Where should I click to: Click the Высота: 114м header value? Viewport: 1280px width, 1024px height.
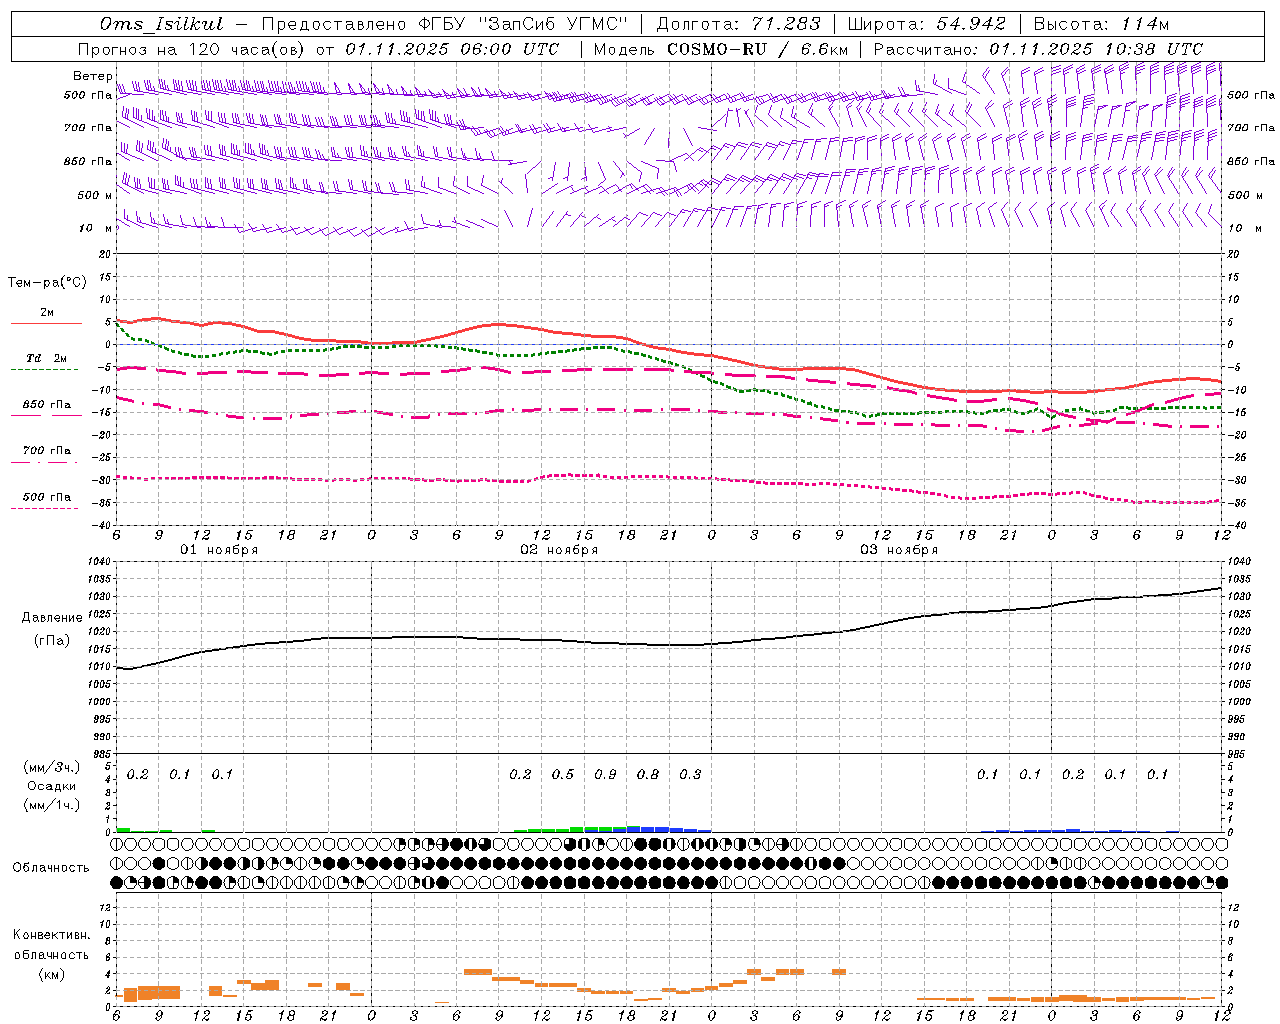click(x=1101, y=24)
